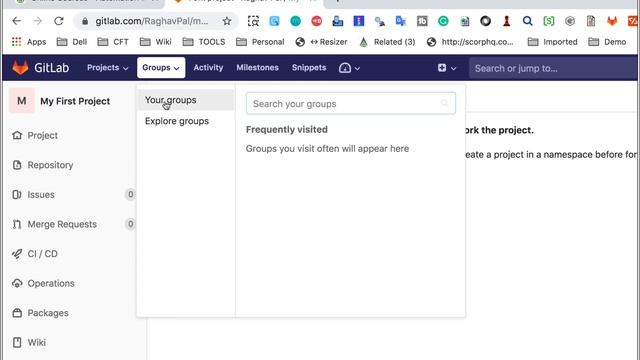The image size is (640, 360).
Task: Open the Repository sidebar link
Action: point(50,165)
